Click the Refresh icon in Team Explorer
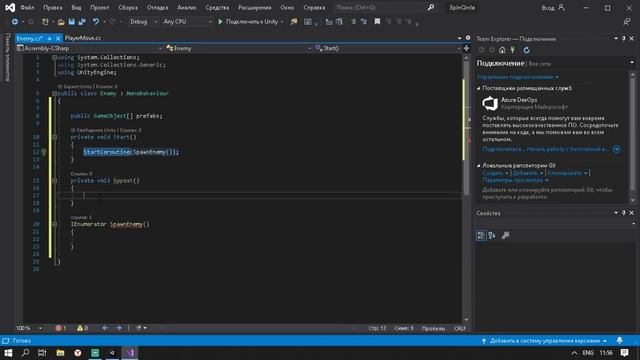The image size is (640, 360). coord(527,50)
